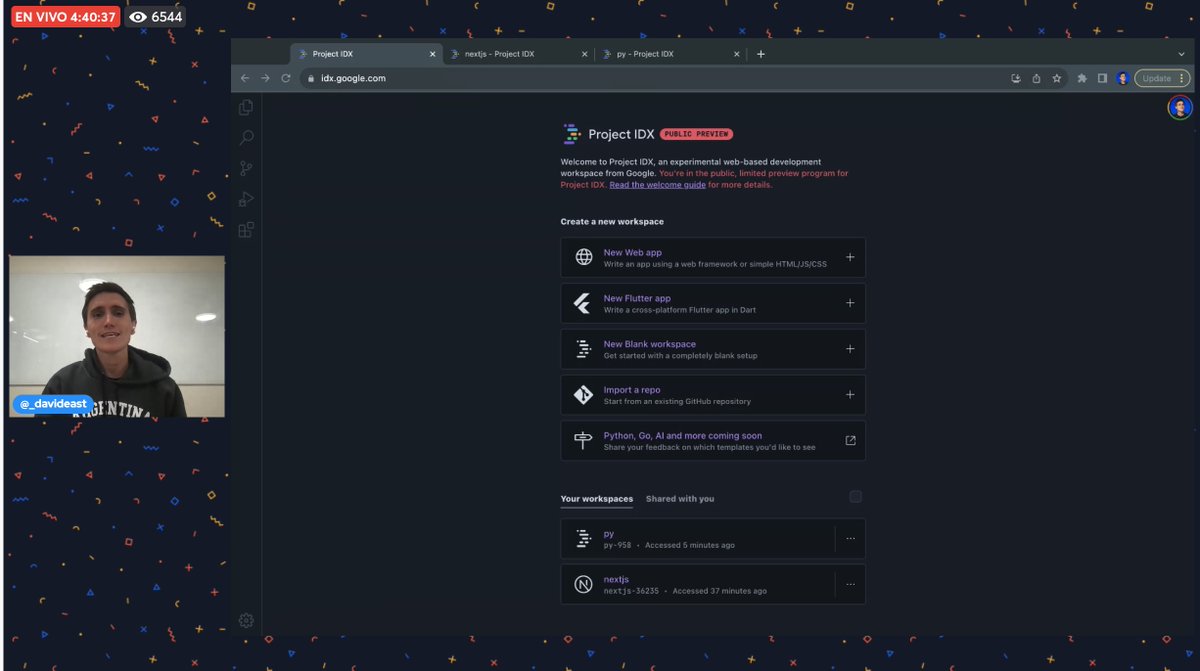Click the EN VIVO live timer badge
Viewport: 1200px width, 671px height.
pos(66,17)
